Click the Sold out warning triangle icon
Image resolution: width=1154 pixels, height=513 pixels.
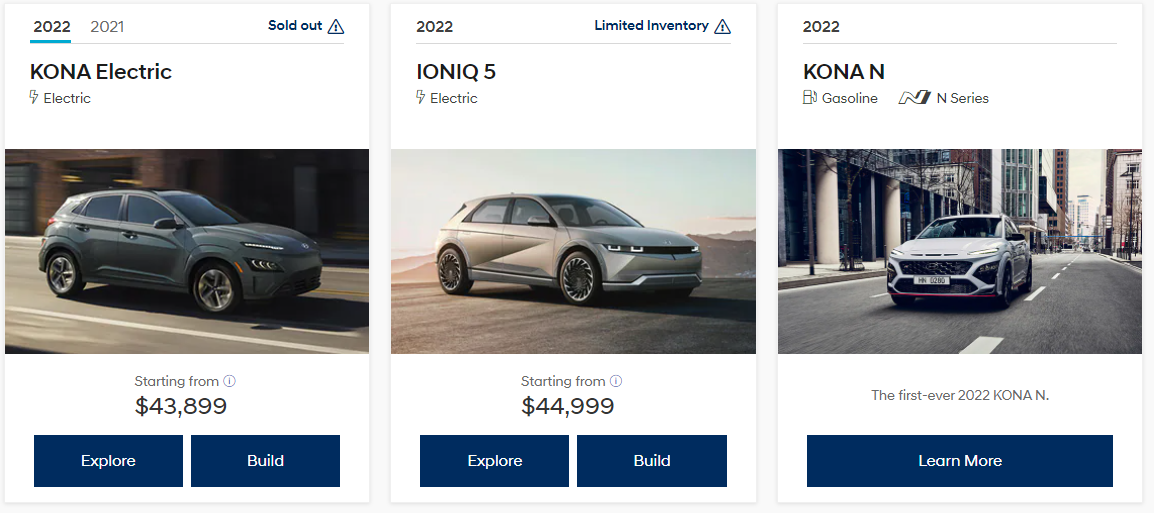[x=336, y=27]
